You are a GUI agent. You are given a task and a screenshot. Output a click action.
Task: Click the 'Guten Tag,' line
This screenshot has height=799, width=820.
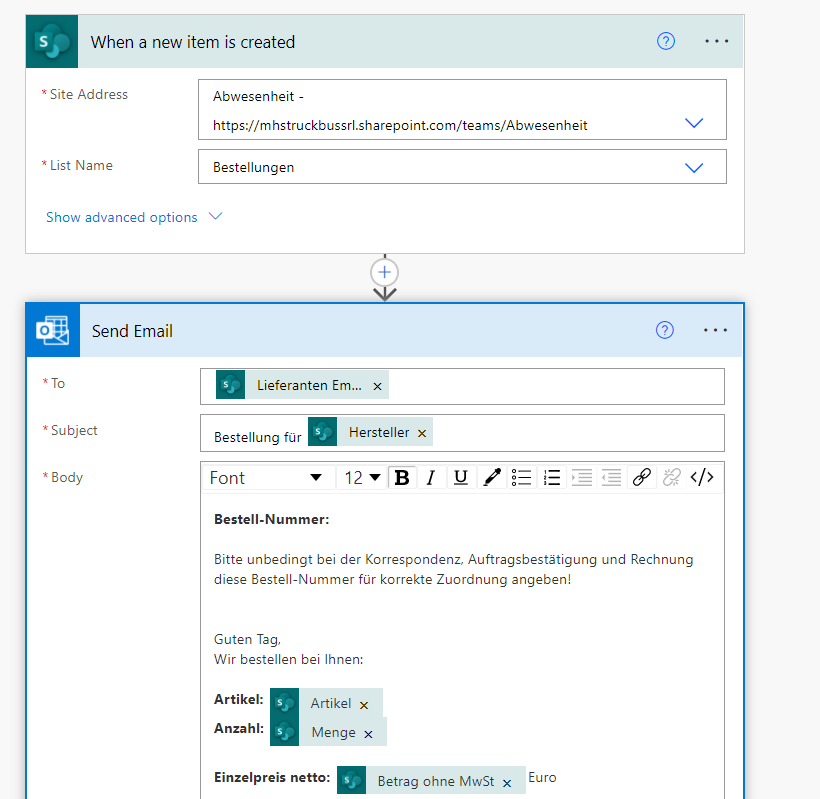(247, 640)
